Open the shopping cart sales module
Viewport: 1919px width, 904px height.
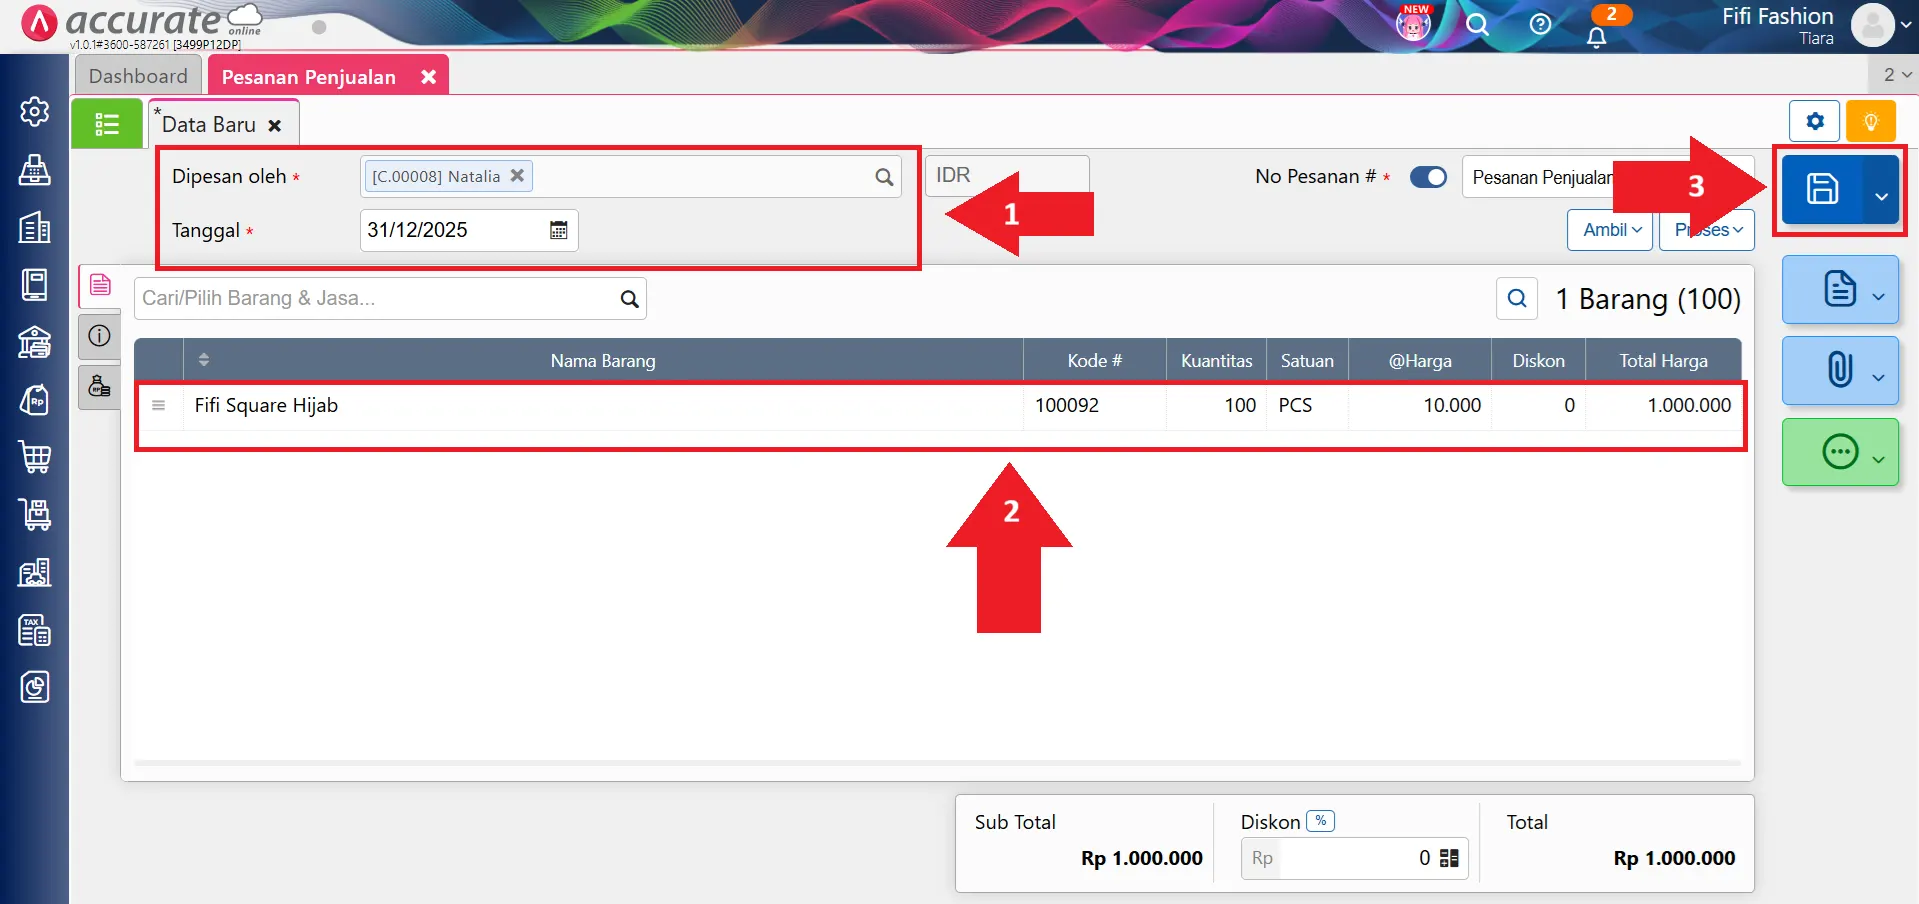[x=35, y=457]
